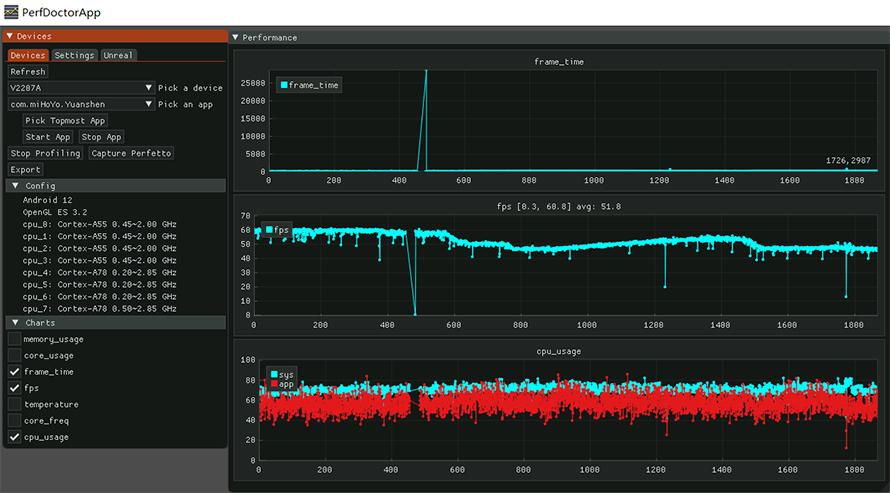Switch to the Settings tab
Viewport: 890px width, 493px height.
point(74,55)
